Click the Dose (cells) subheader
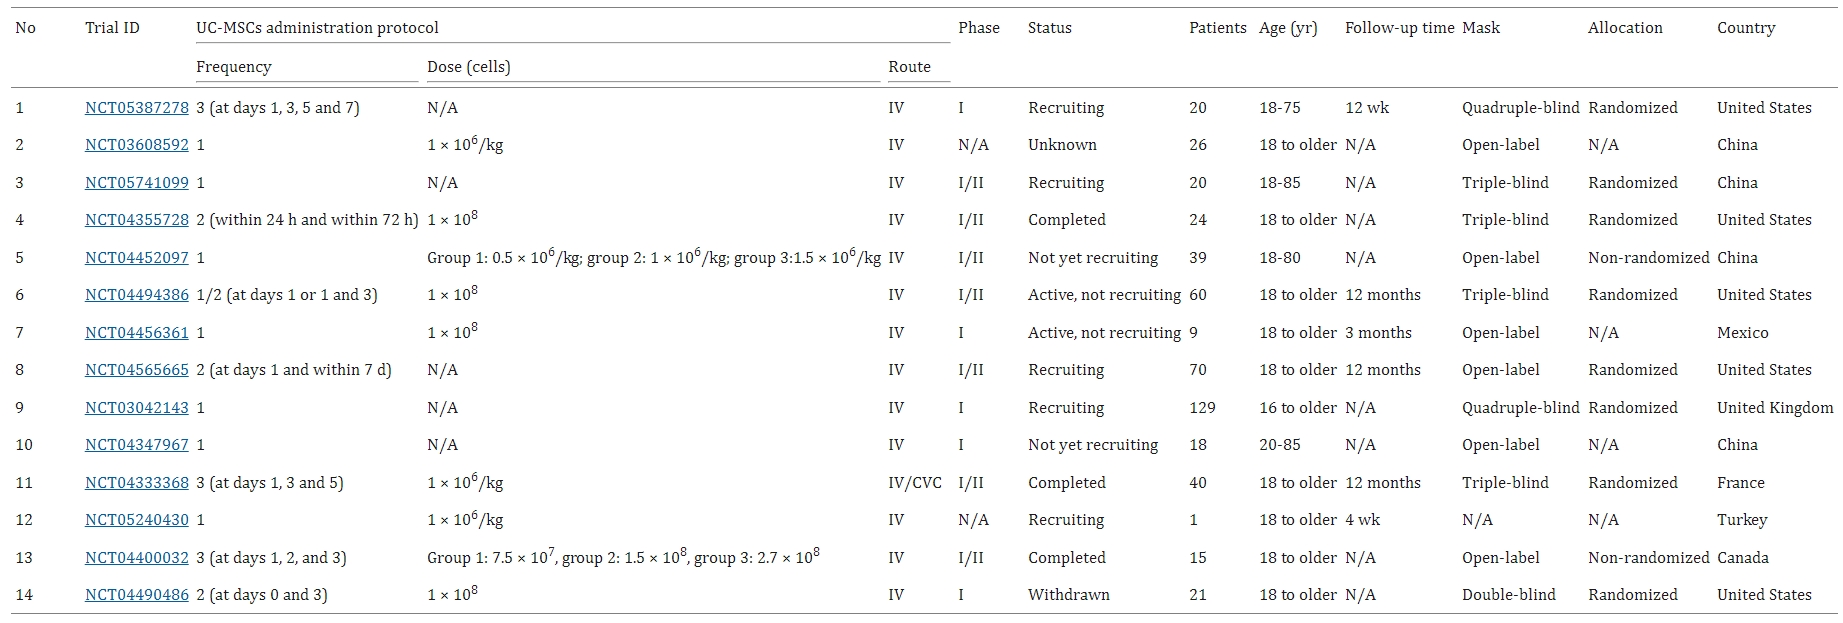 pos(468,67)
